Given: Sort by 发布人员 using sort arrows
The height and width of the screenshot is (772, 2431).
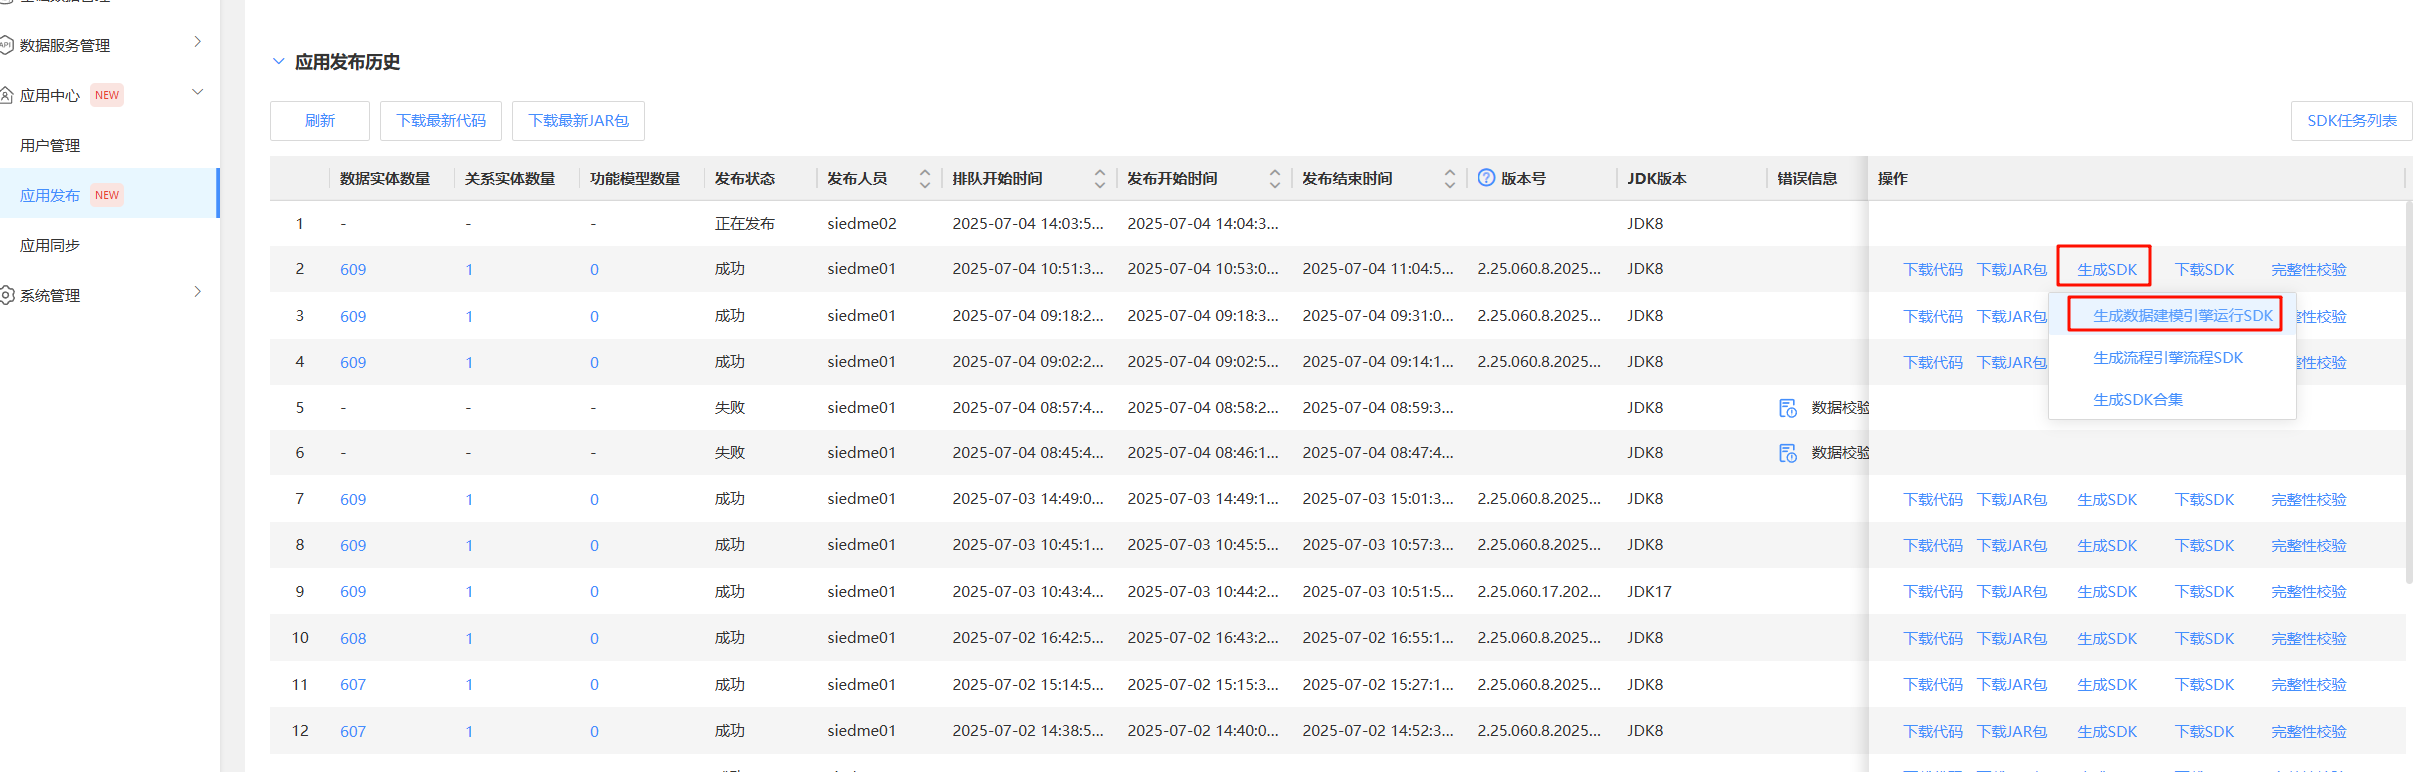Looking at the screenshot, I should tap(925, 179).
